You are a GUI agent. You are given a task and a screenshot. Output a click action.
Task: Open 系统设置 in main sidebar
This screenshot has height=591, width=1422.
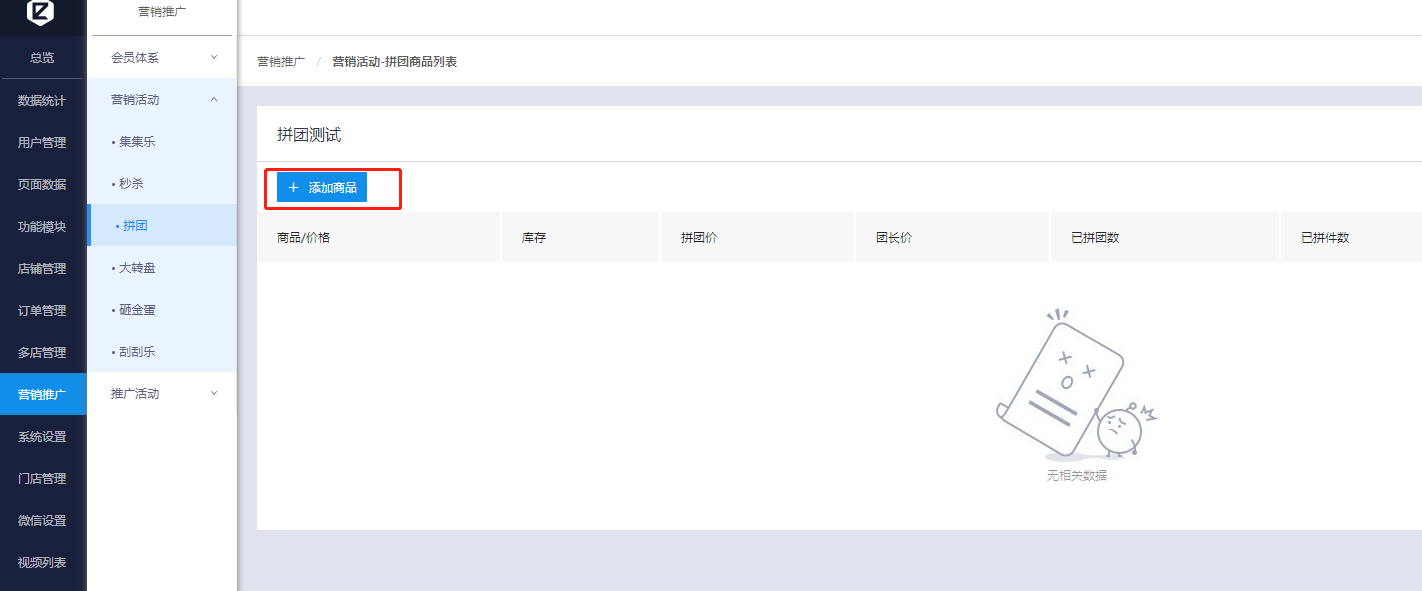click(42, 437)
